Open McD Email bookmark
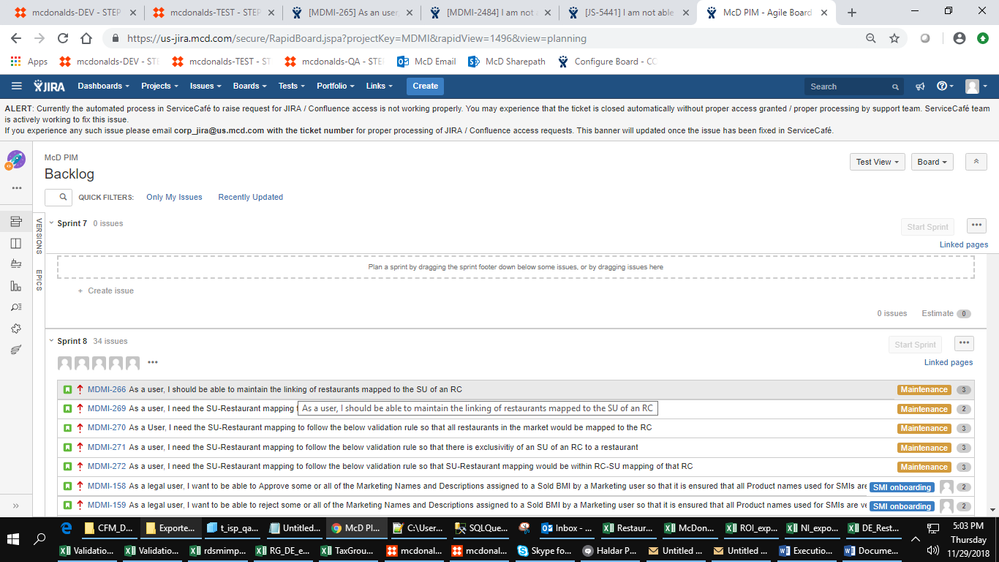The width and height of the screenshot is (999, 562). tap(426, 62)
